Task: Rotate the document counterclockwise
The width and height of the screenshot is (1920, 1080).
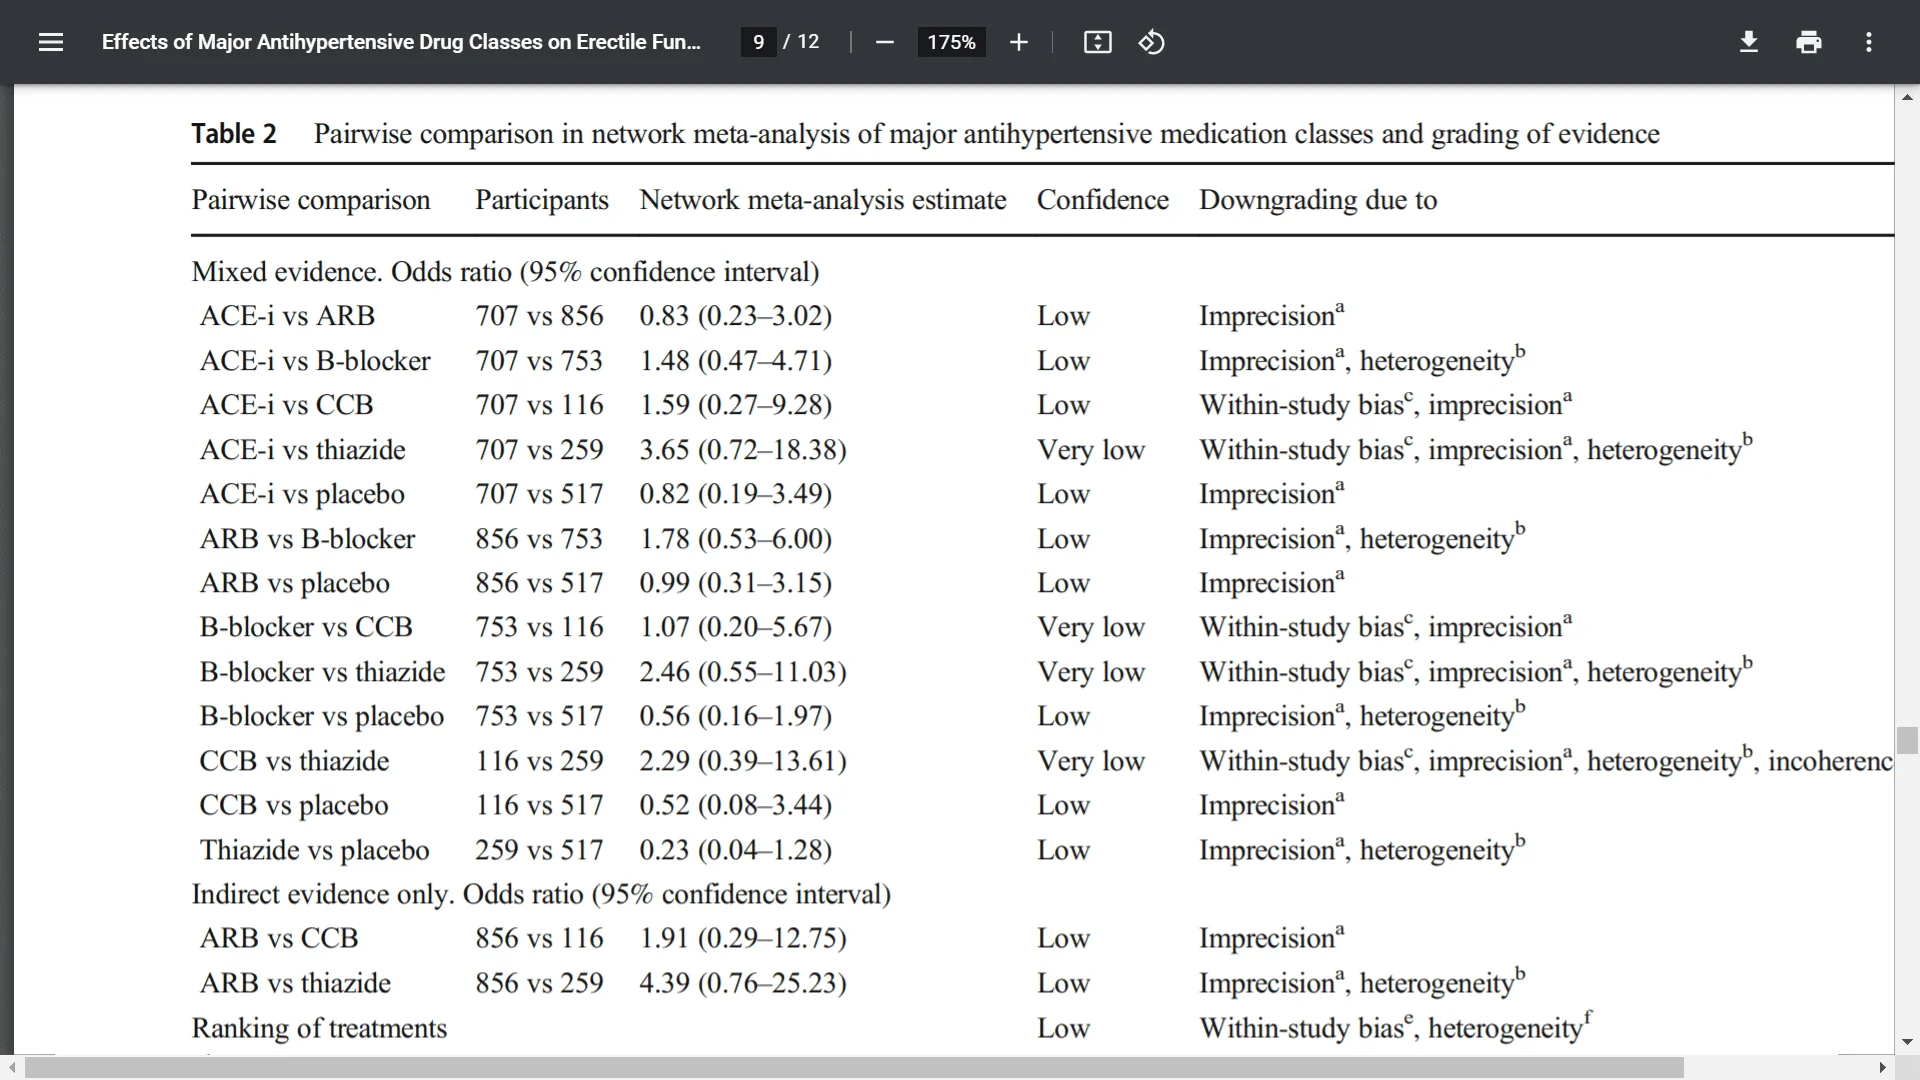Action: tap(1151, 42)
